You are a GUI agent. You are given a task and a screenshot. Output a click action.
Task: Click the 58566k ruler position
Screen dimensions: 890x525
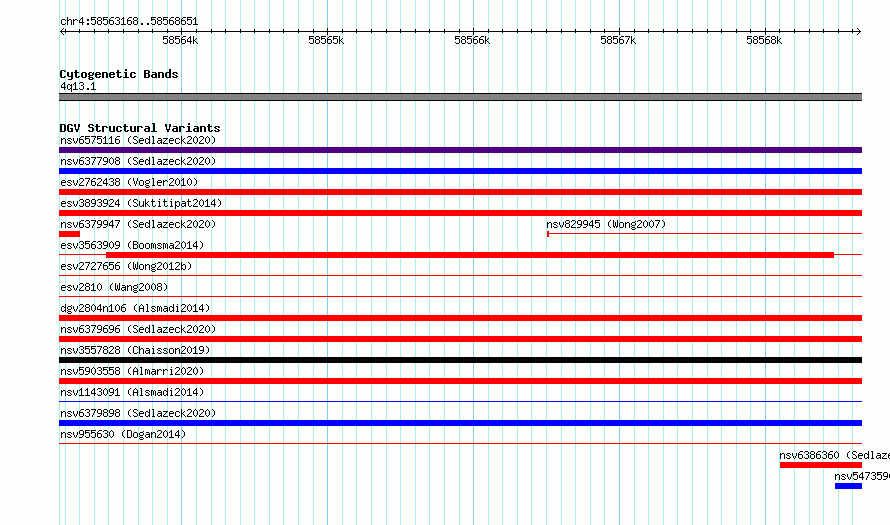tap(472, 40)
